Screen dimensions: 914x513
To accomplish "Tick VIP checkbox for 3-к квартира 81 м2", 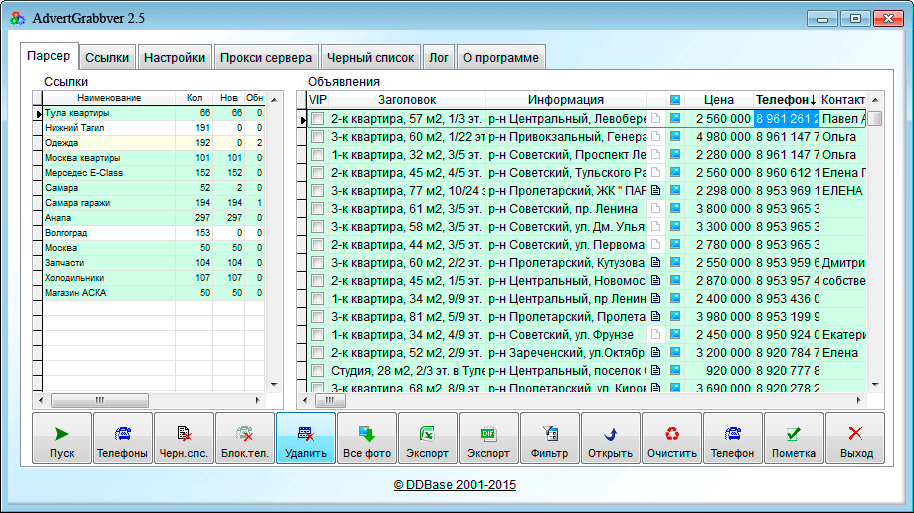I will [318, 317].
